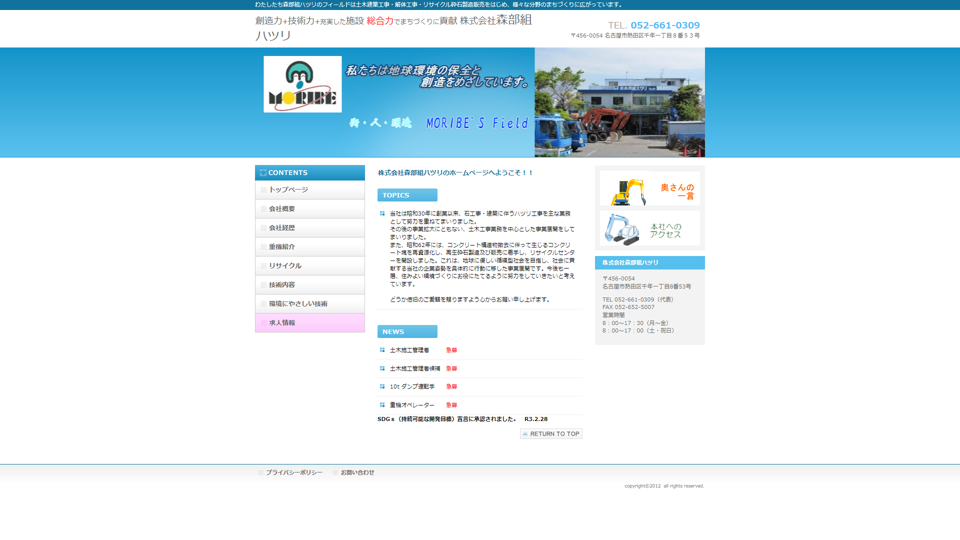This screenshot has width=960, height=540.
Task: Open 会社概要 in the sidebar menu
Action: click(x=309, y=209)
